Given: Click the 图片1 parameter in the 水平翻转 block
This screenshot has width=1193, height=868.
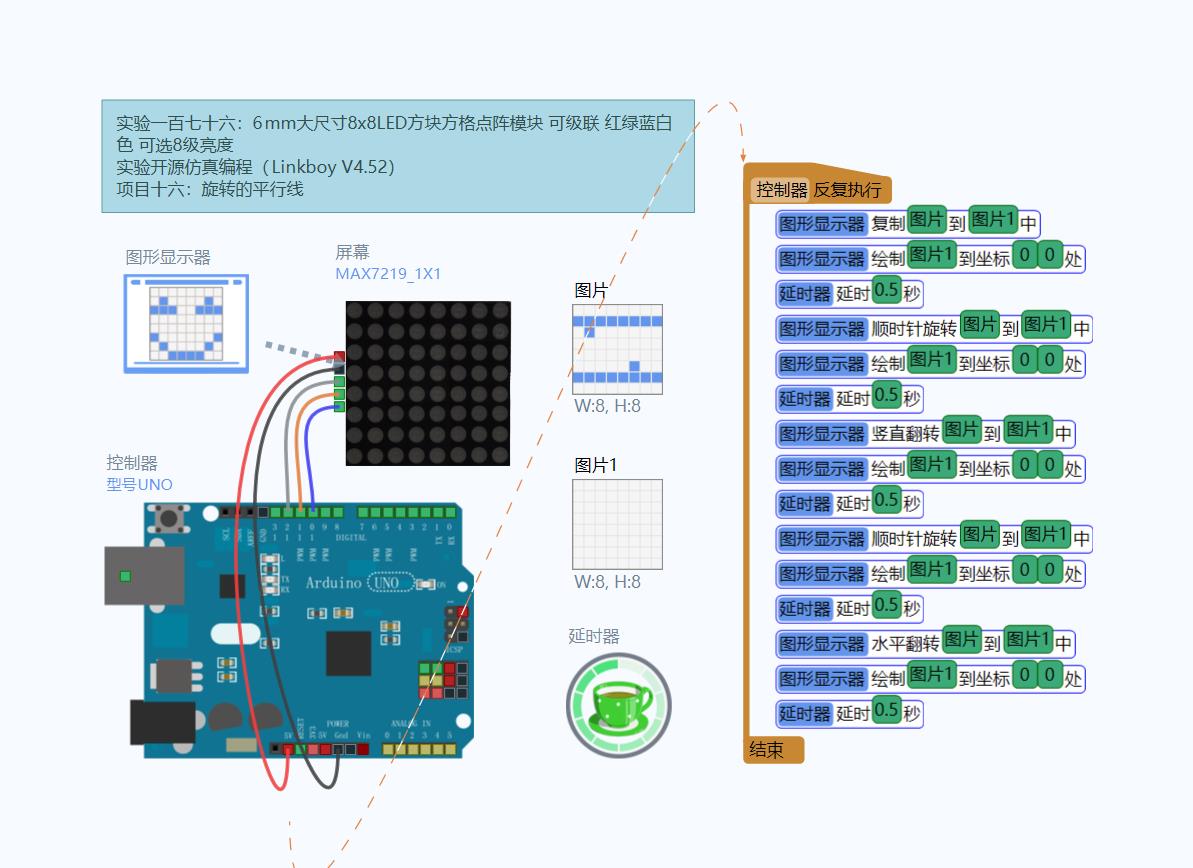Looking at the screenshot, I should tap(1029, 640).
